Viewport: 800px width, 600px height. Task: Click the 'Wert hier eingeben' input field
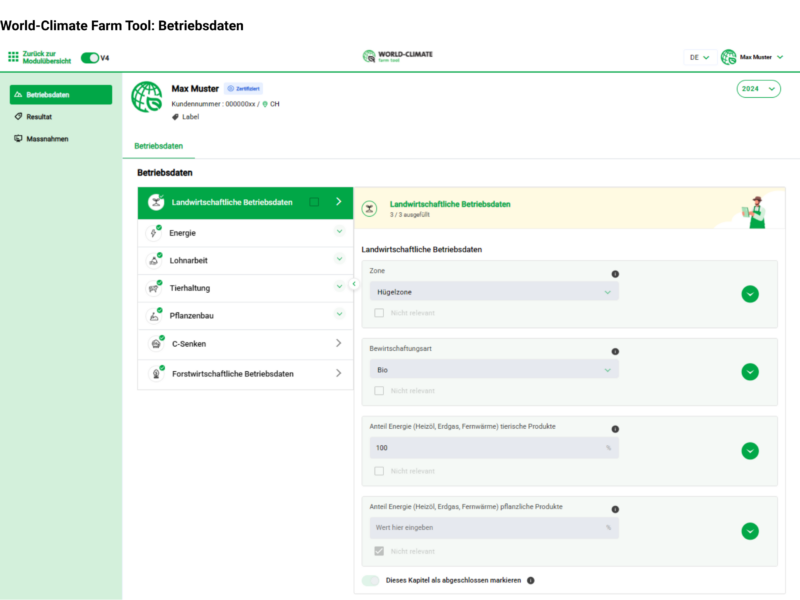tap(494, 528)
